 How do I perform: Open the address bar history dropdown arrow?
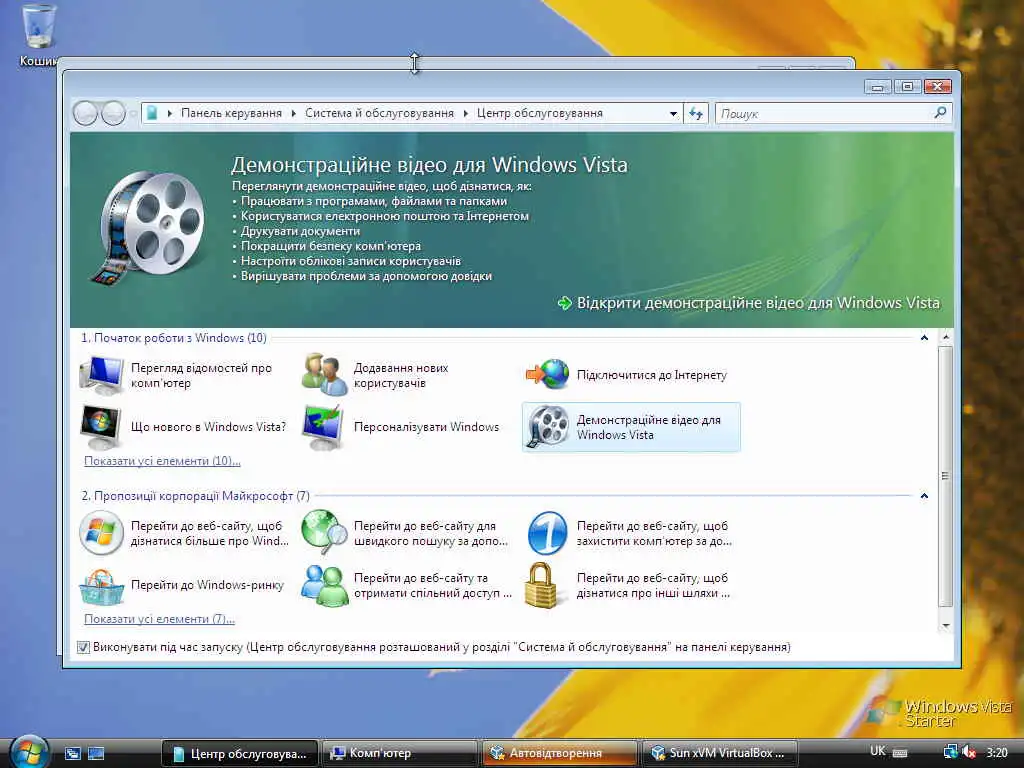673,114
